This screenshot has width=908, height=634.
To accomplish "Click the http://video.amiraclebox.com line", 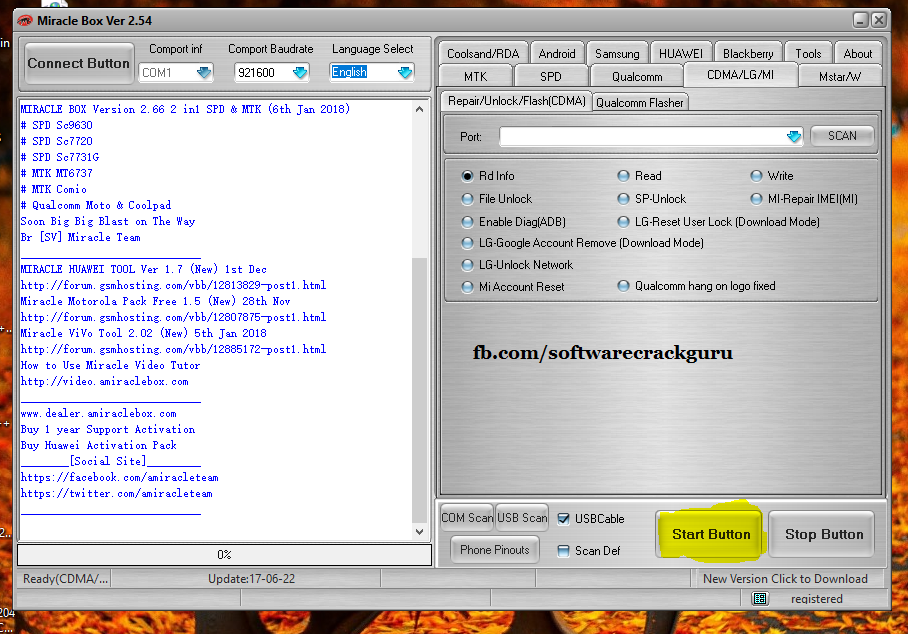I will [x=104, y=382].
